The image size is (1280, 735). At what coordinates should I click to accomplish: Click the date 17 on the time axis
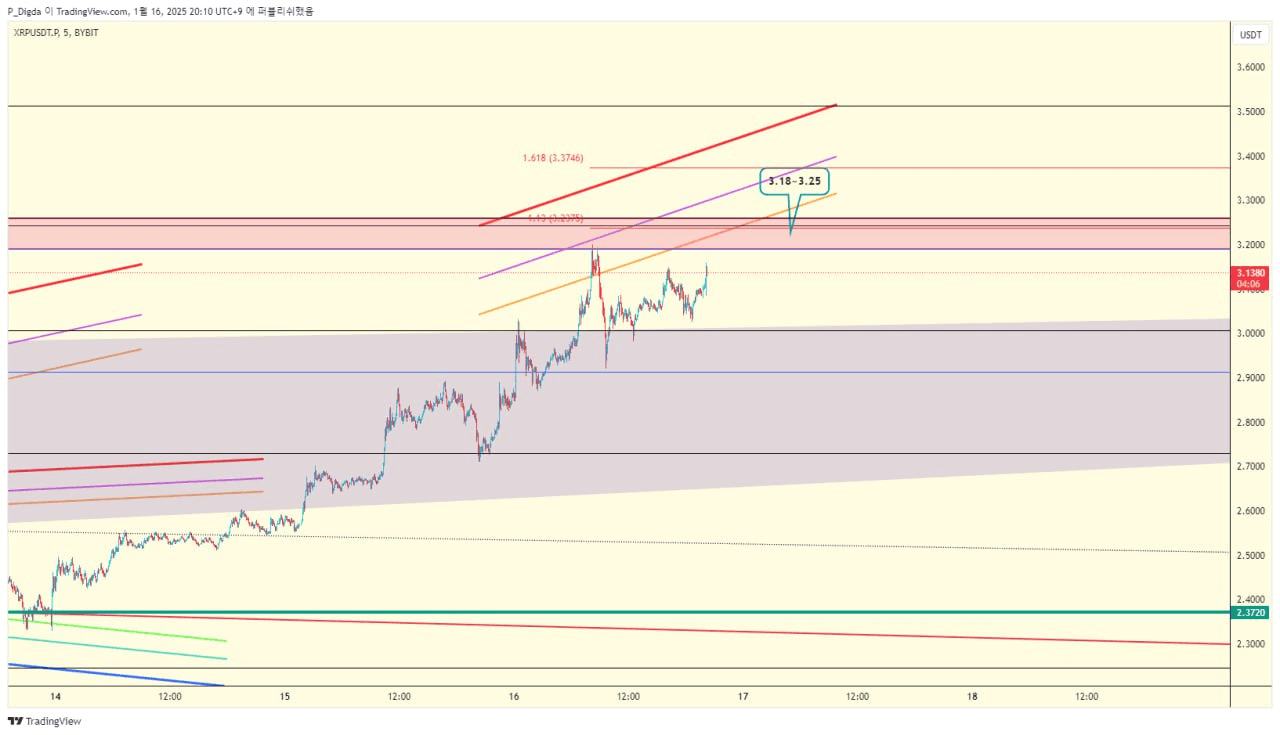(743, 696)
